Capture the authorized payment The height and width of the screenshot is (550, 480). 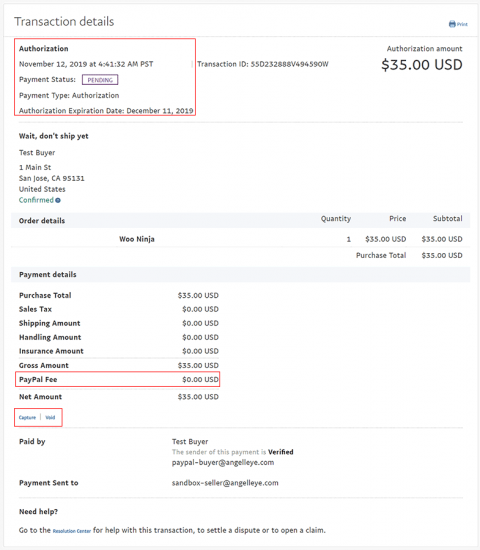[27, 417]
